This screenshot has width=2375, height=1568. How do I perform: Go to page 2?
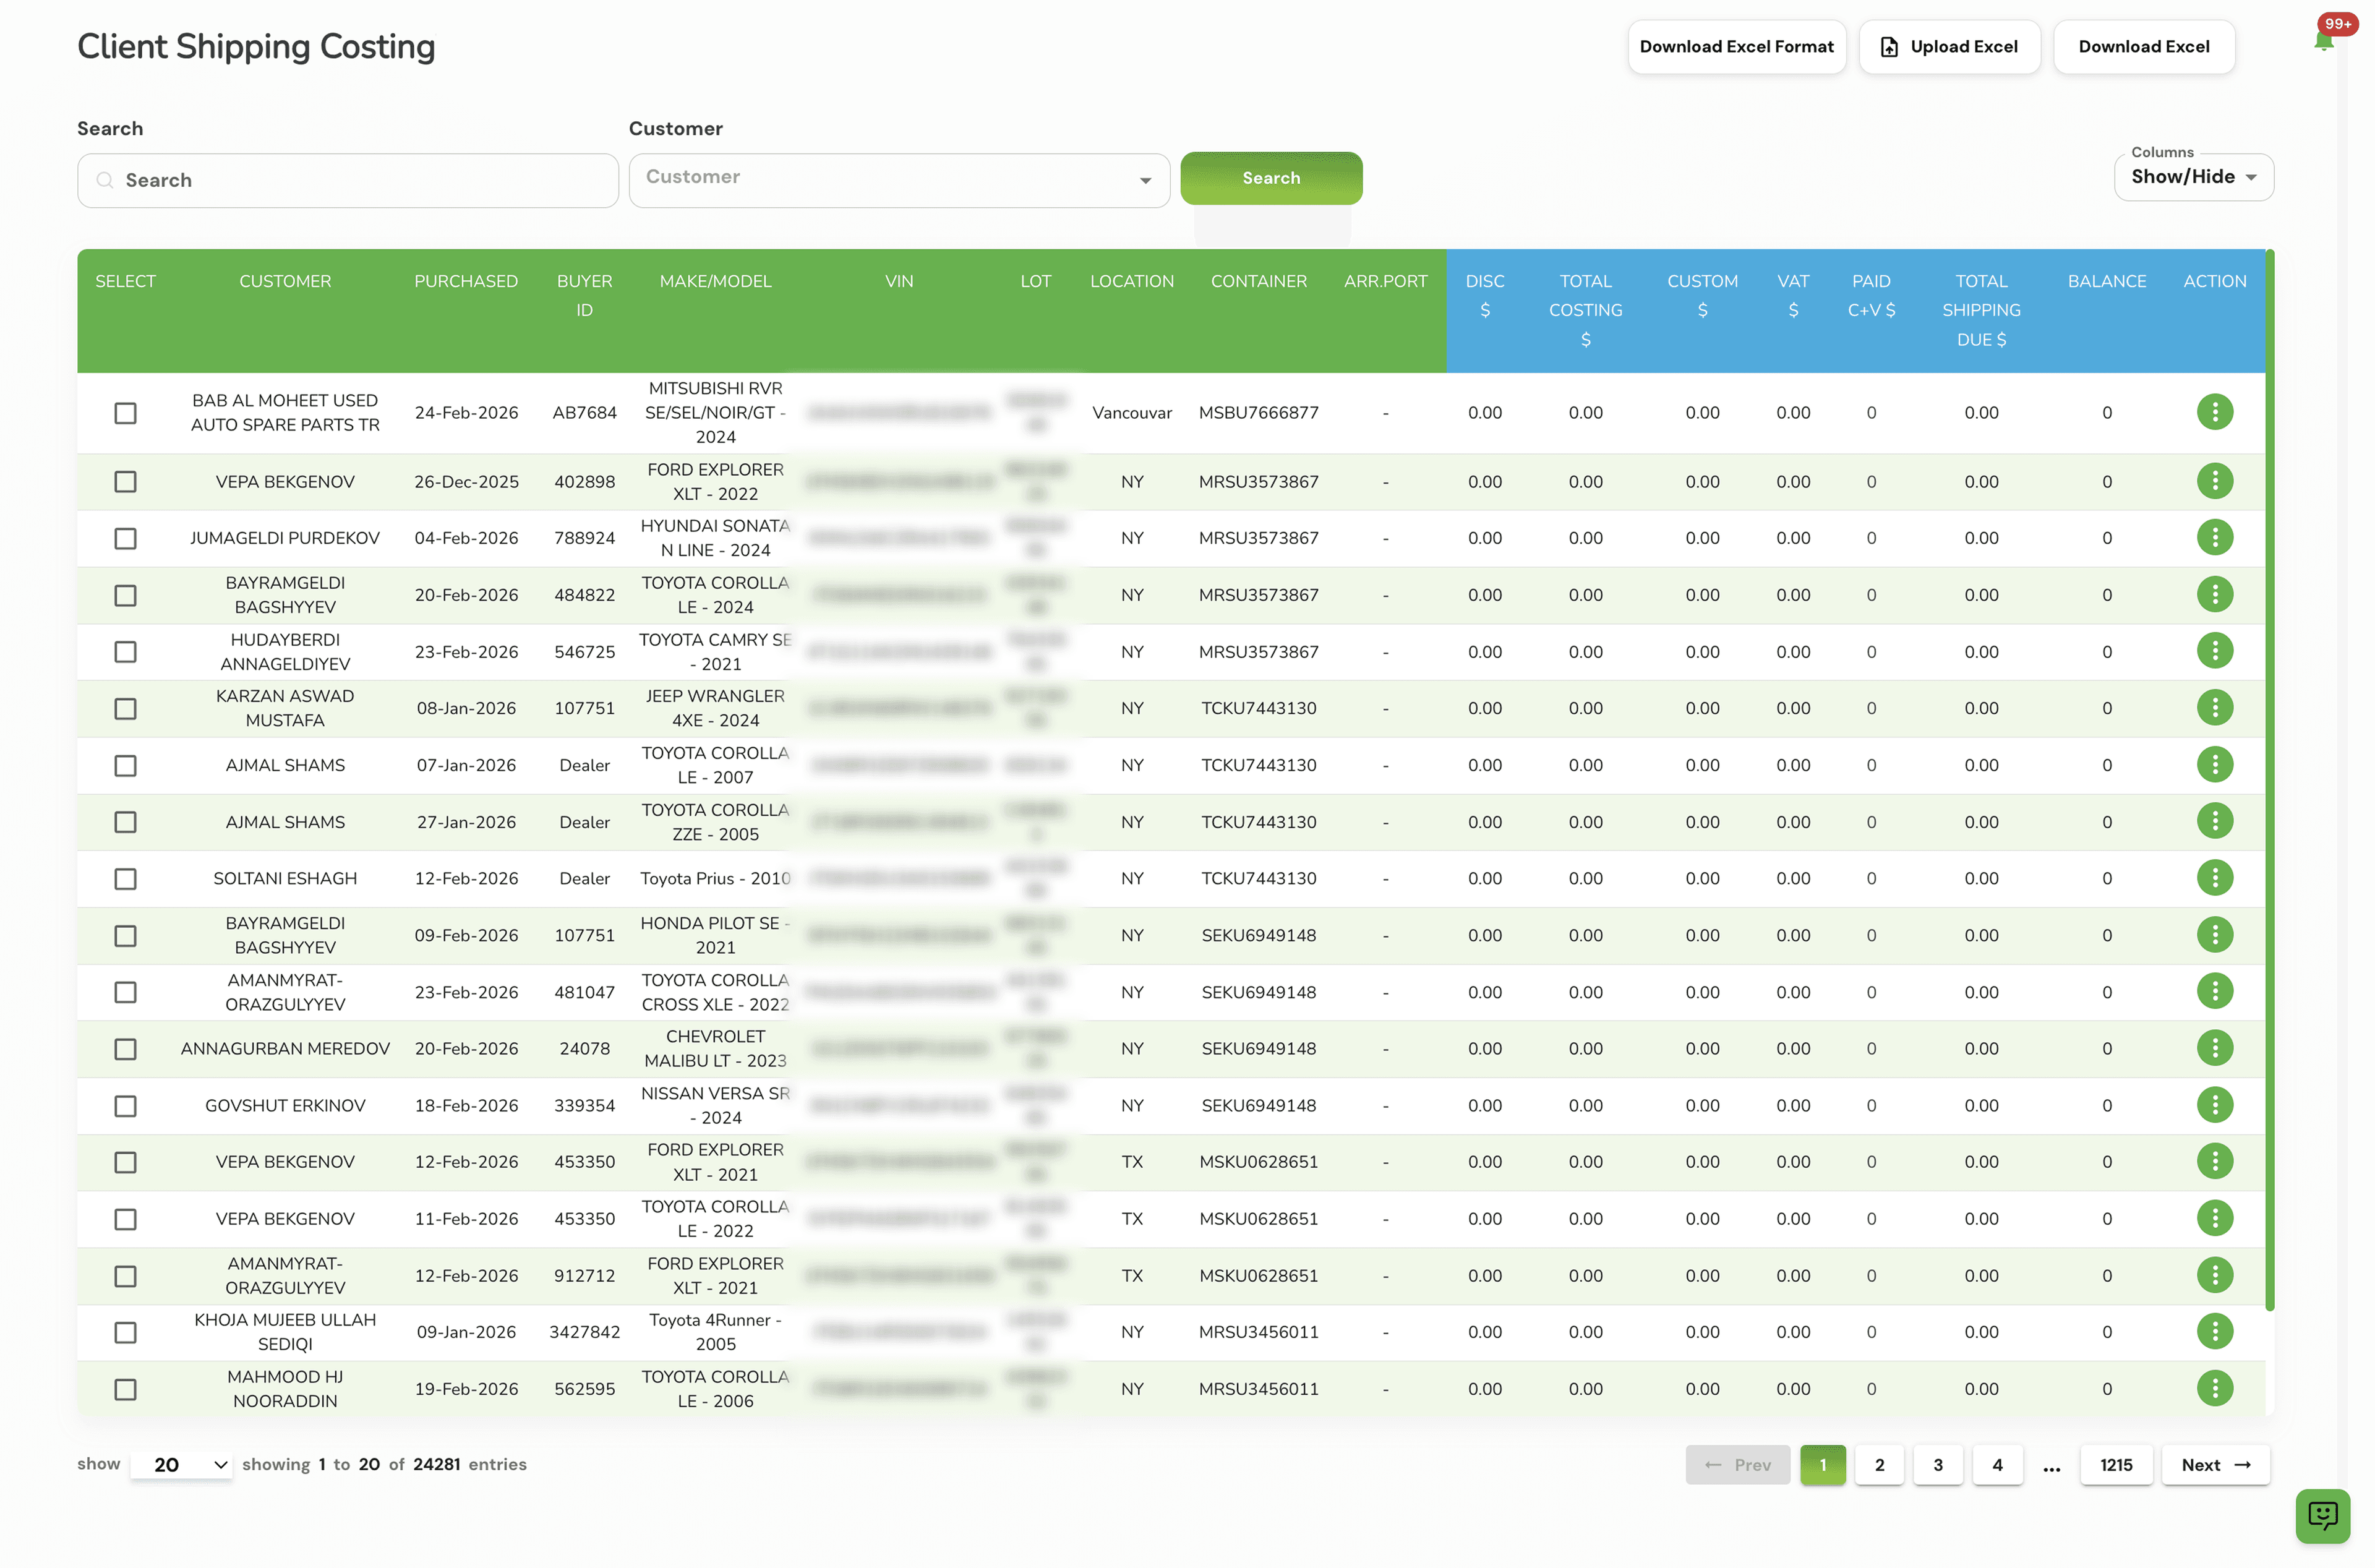coord(1879,1465)
